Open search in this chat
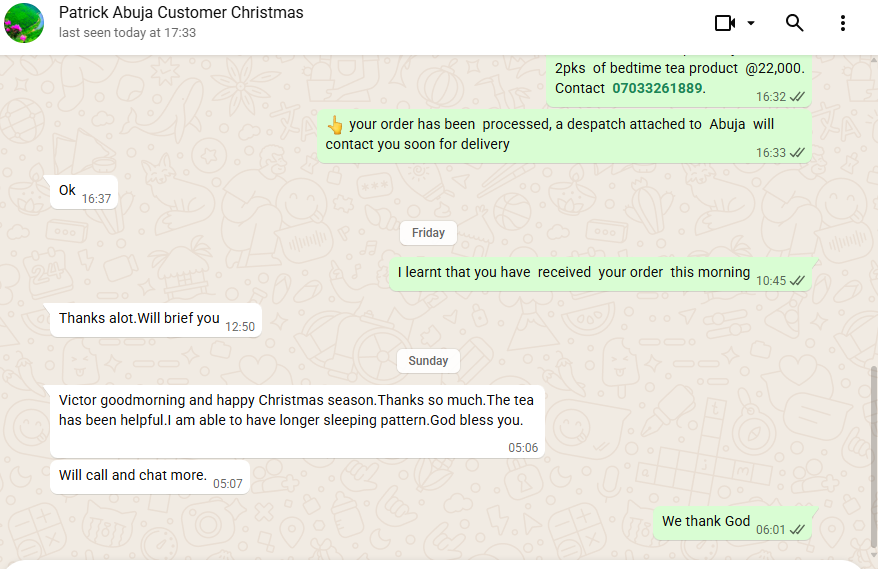The height and width of the screenshot is (569, 878). pyautogui.click(x=795, y=23)
